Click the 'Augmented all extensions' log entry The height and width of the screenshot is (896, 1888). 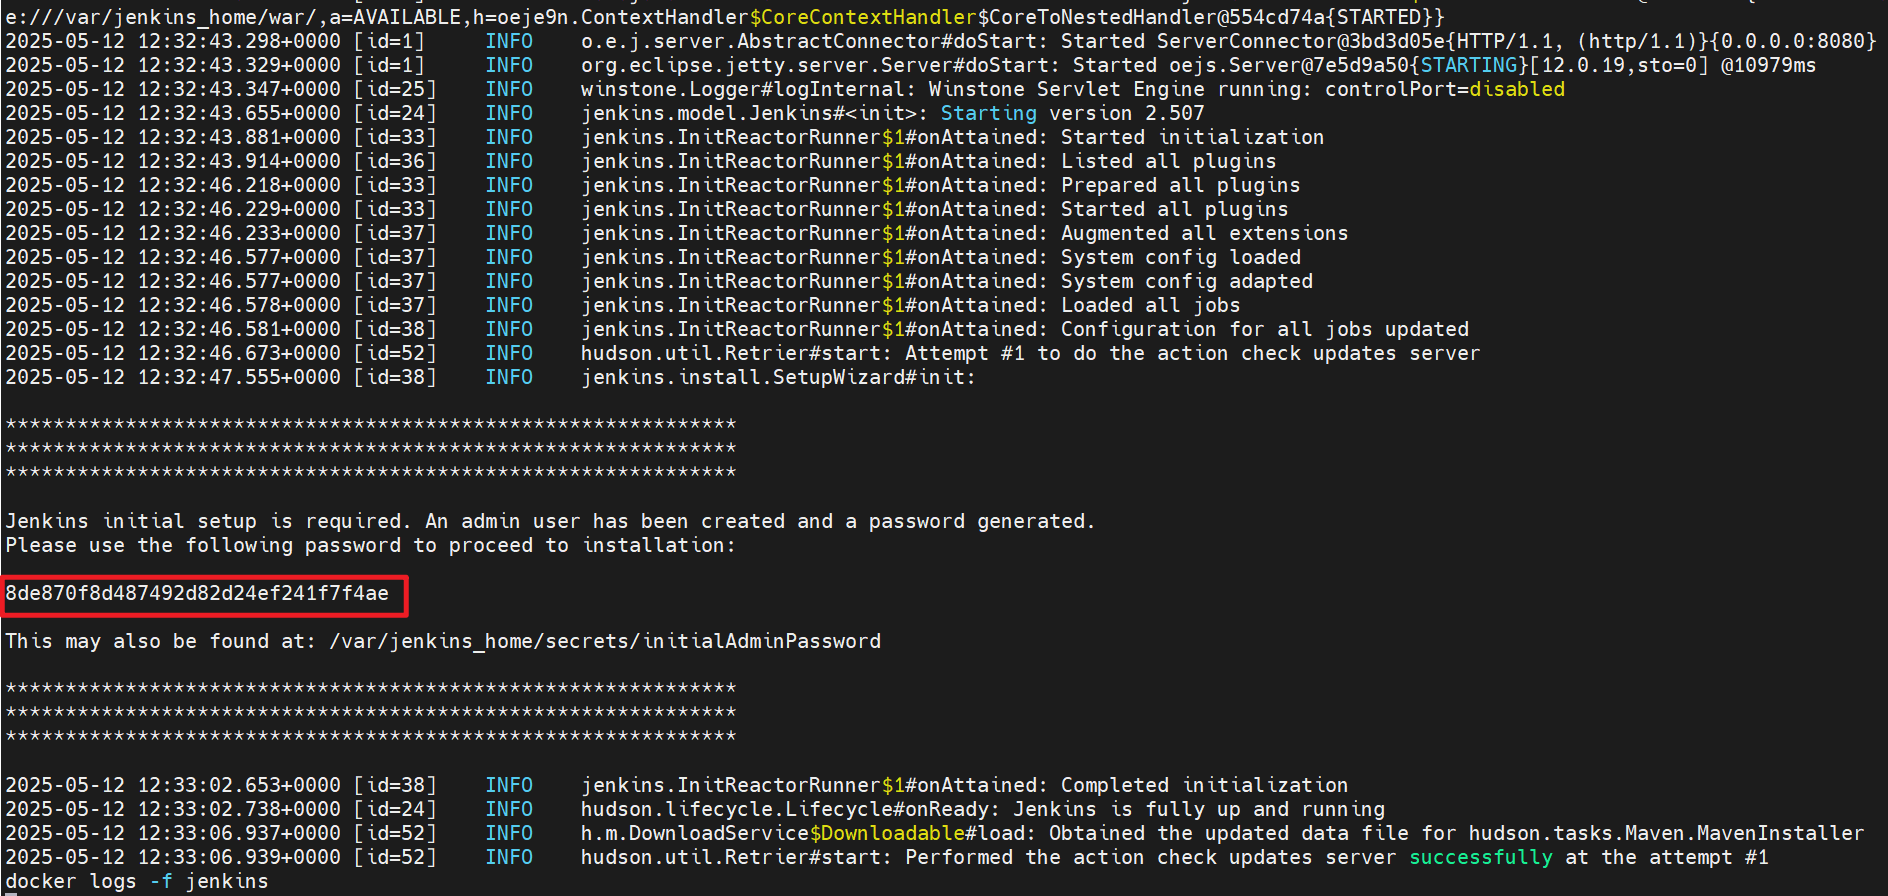(x=1204, y=234)
